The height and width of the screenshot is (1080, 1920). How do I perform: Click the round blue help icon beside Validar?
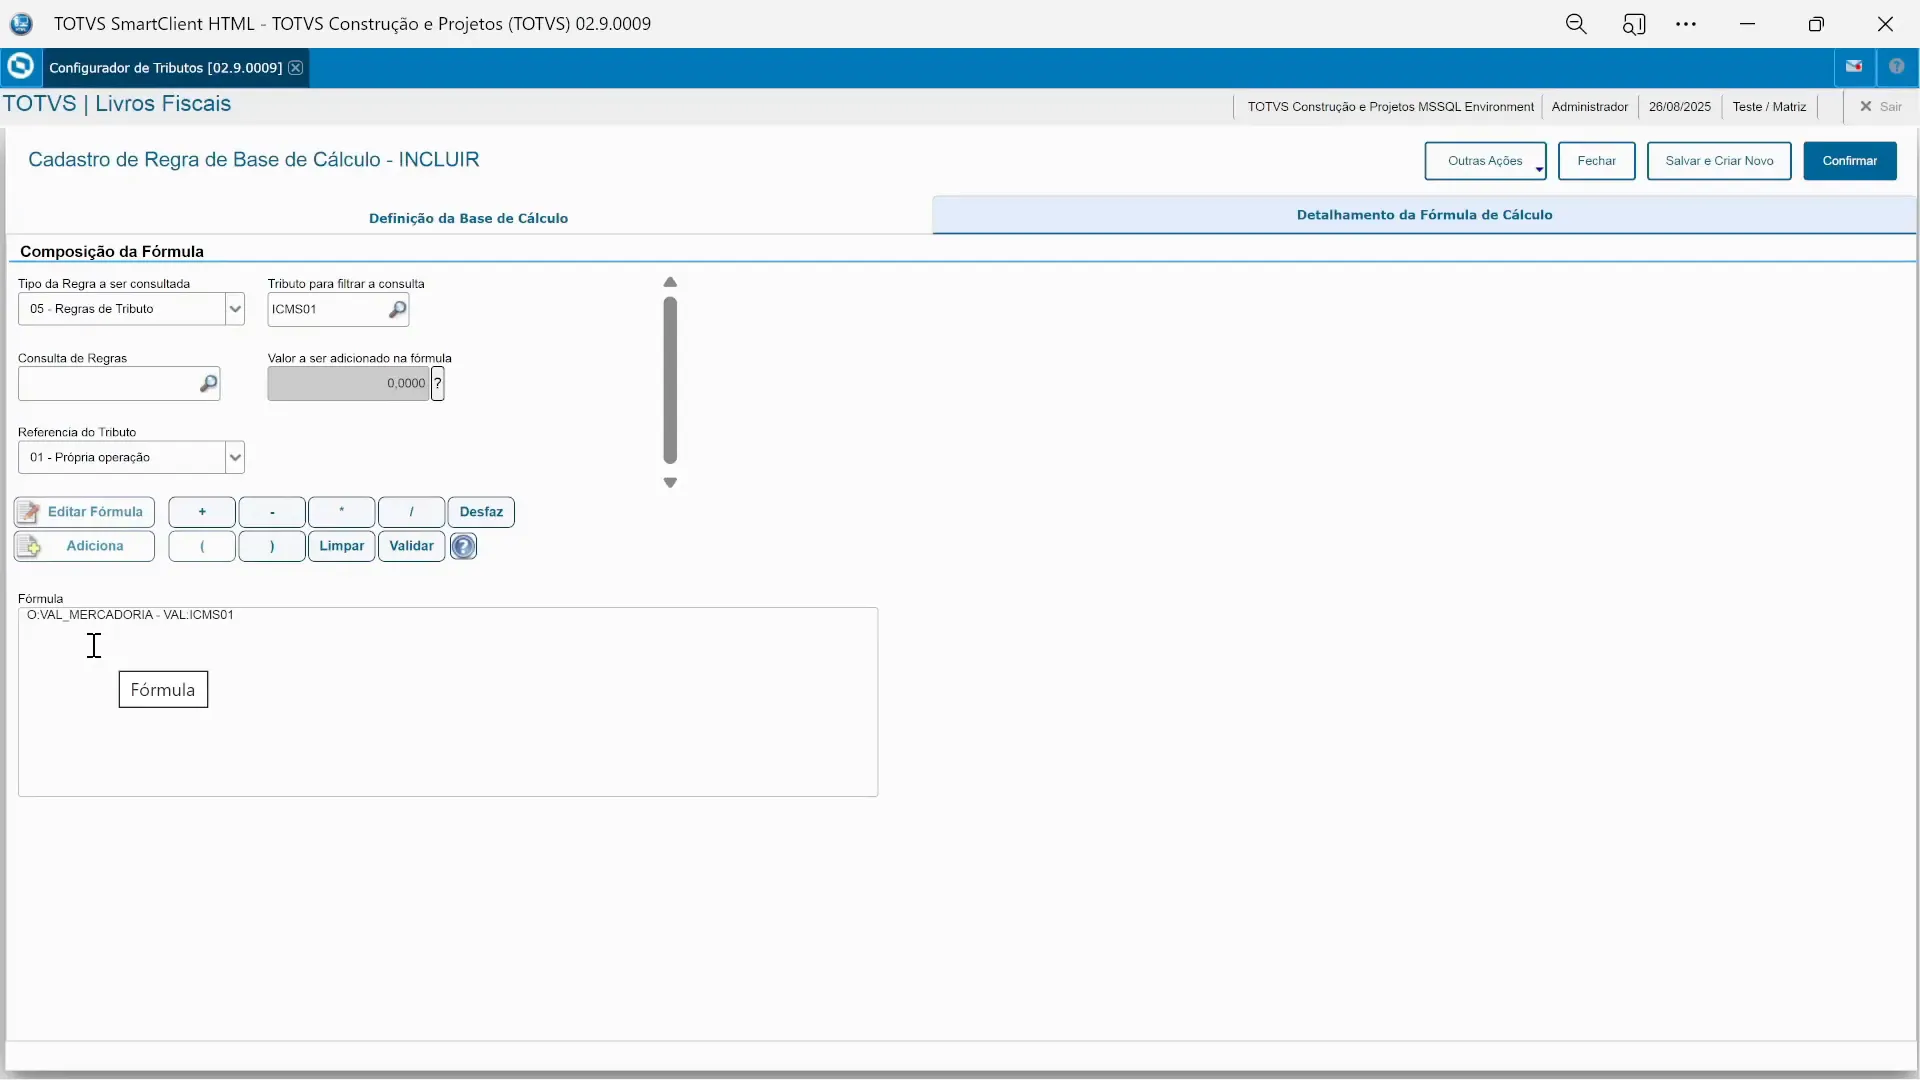[x=463, y=547]
